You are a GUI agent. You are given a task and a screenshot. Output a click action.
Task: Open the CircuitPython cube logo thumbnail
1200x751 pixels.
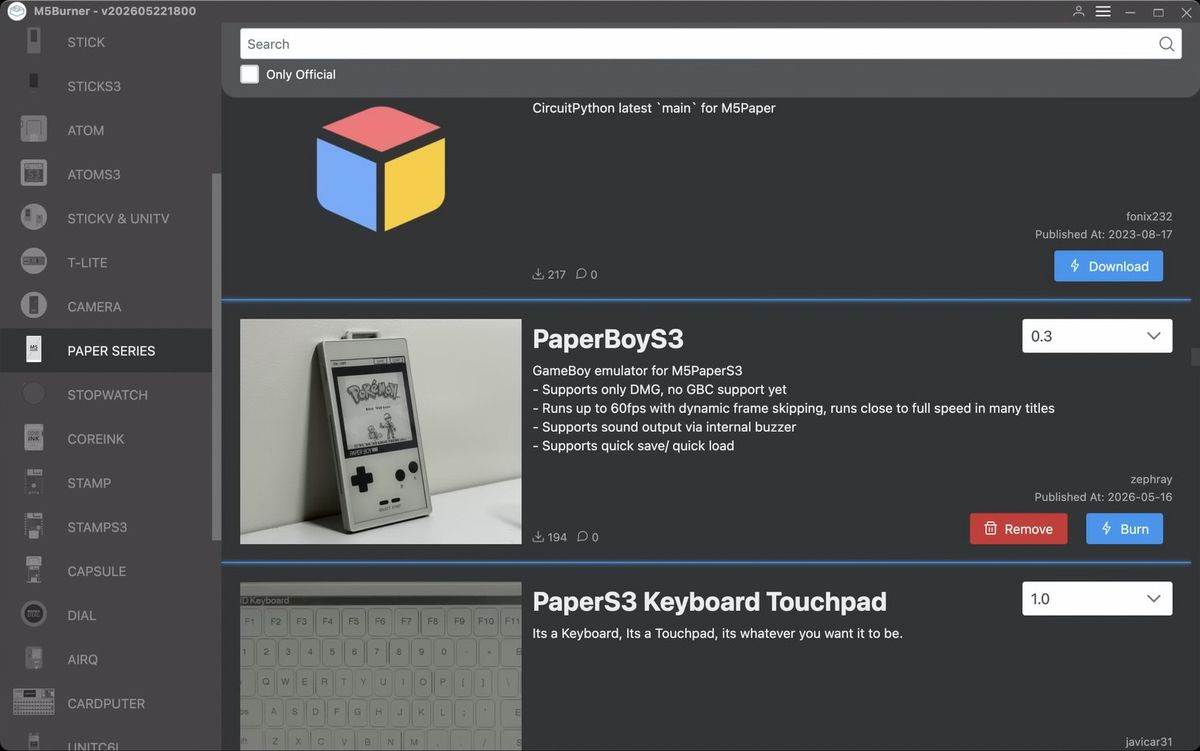pyautogui.click(x=381, y=168)
